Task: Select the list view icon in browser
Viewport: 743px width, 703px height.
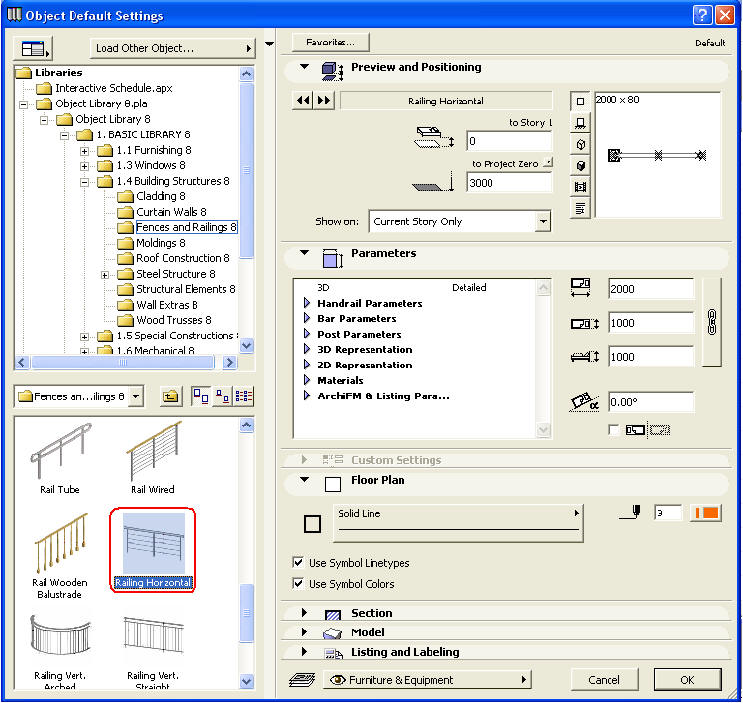Action: click(x=243, y=396)
